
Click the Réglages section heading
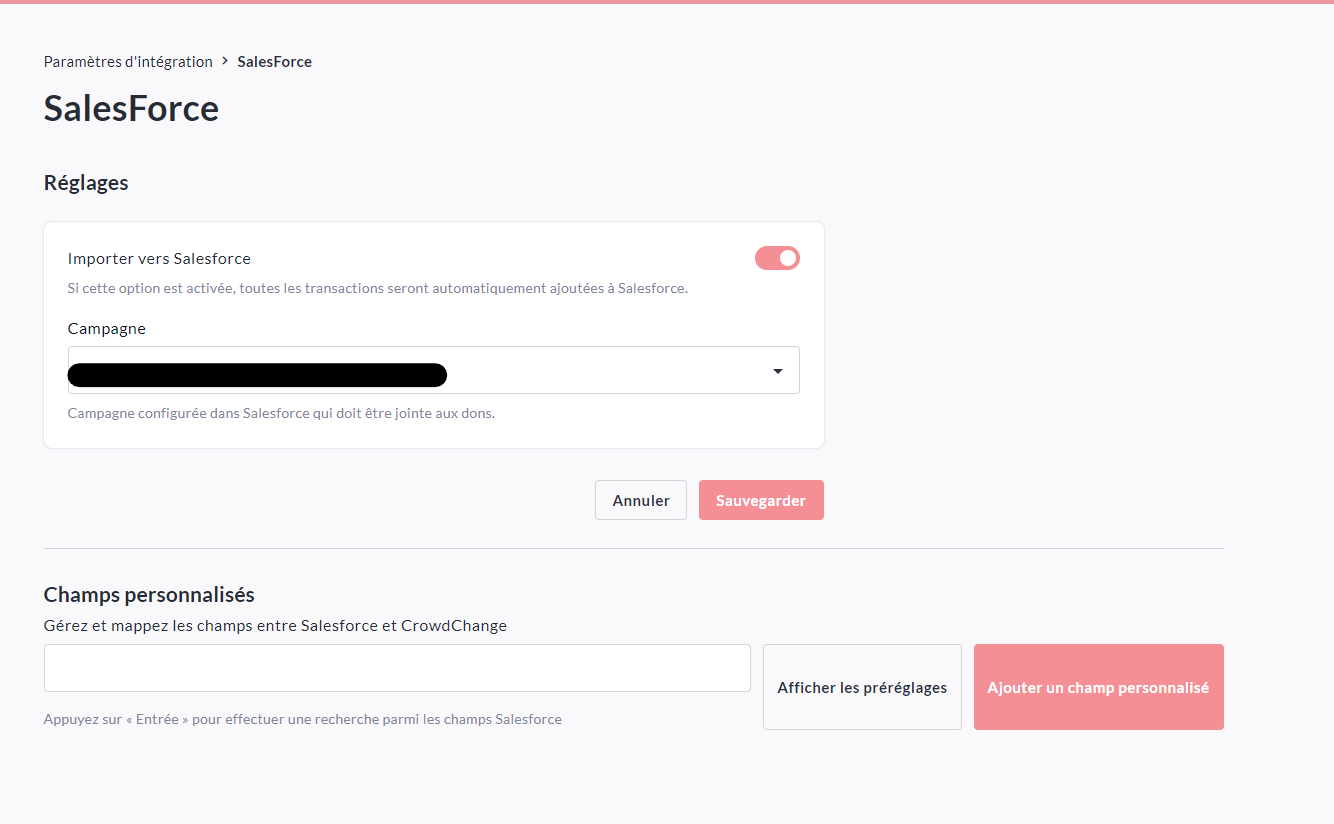pos(86,183)
